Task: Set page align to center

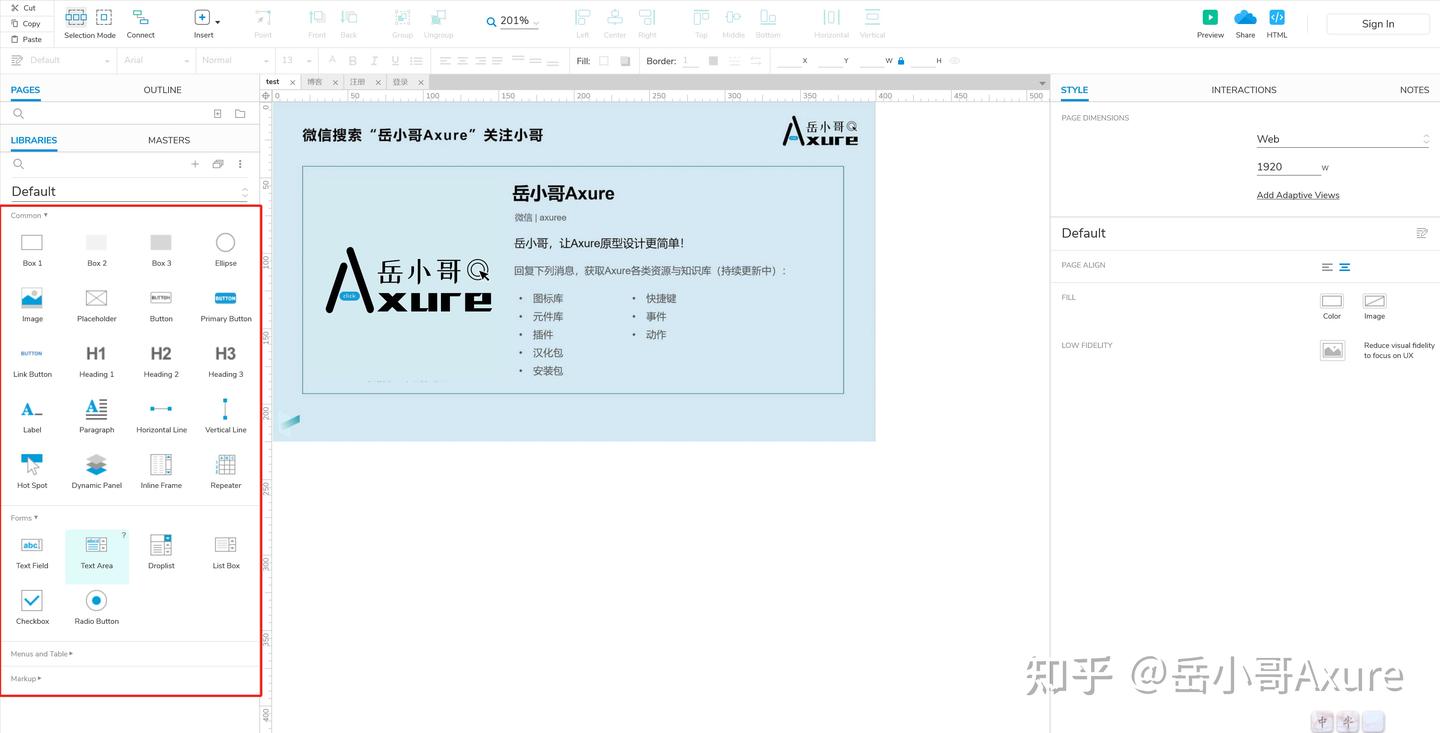Action: coord(1345,267)
